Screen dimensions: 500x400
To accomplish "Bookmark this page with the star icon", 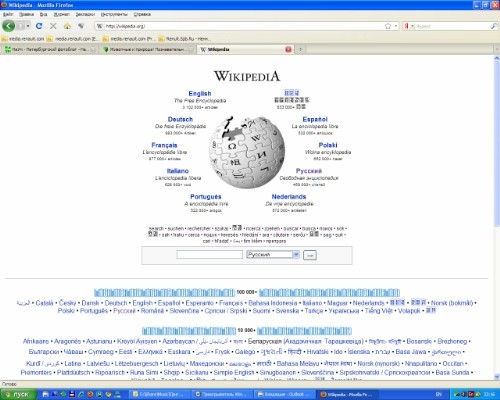I will coord(388,26).
